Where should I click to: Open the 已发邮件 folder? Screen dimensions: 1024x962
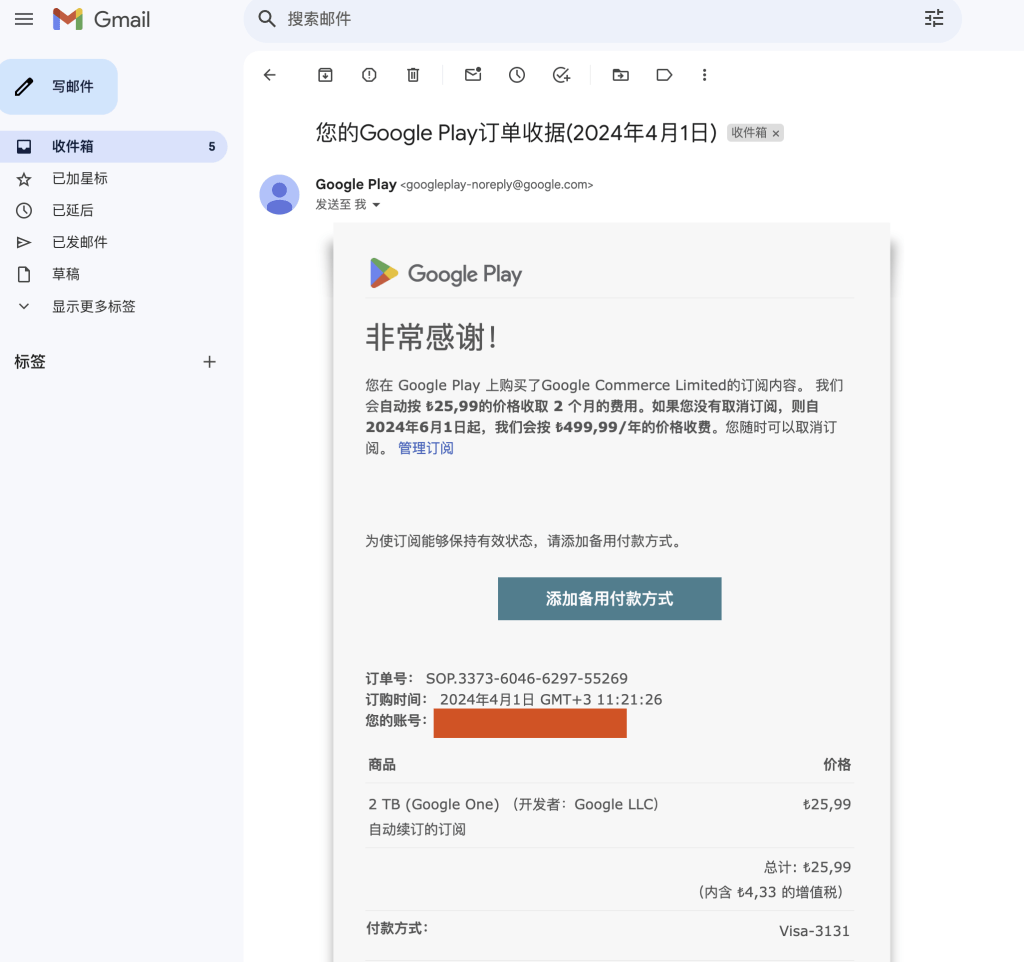tap(80, 242)
